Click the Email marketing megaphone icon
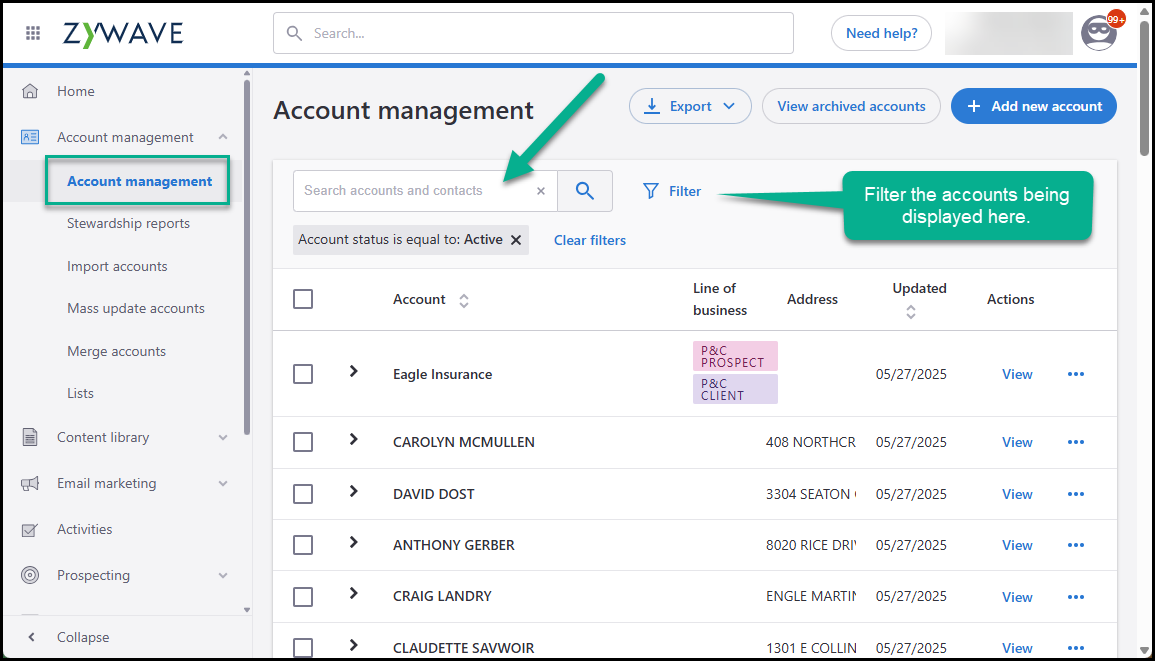Viewport: 1155px width, 661px height. tap(29, 483)
